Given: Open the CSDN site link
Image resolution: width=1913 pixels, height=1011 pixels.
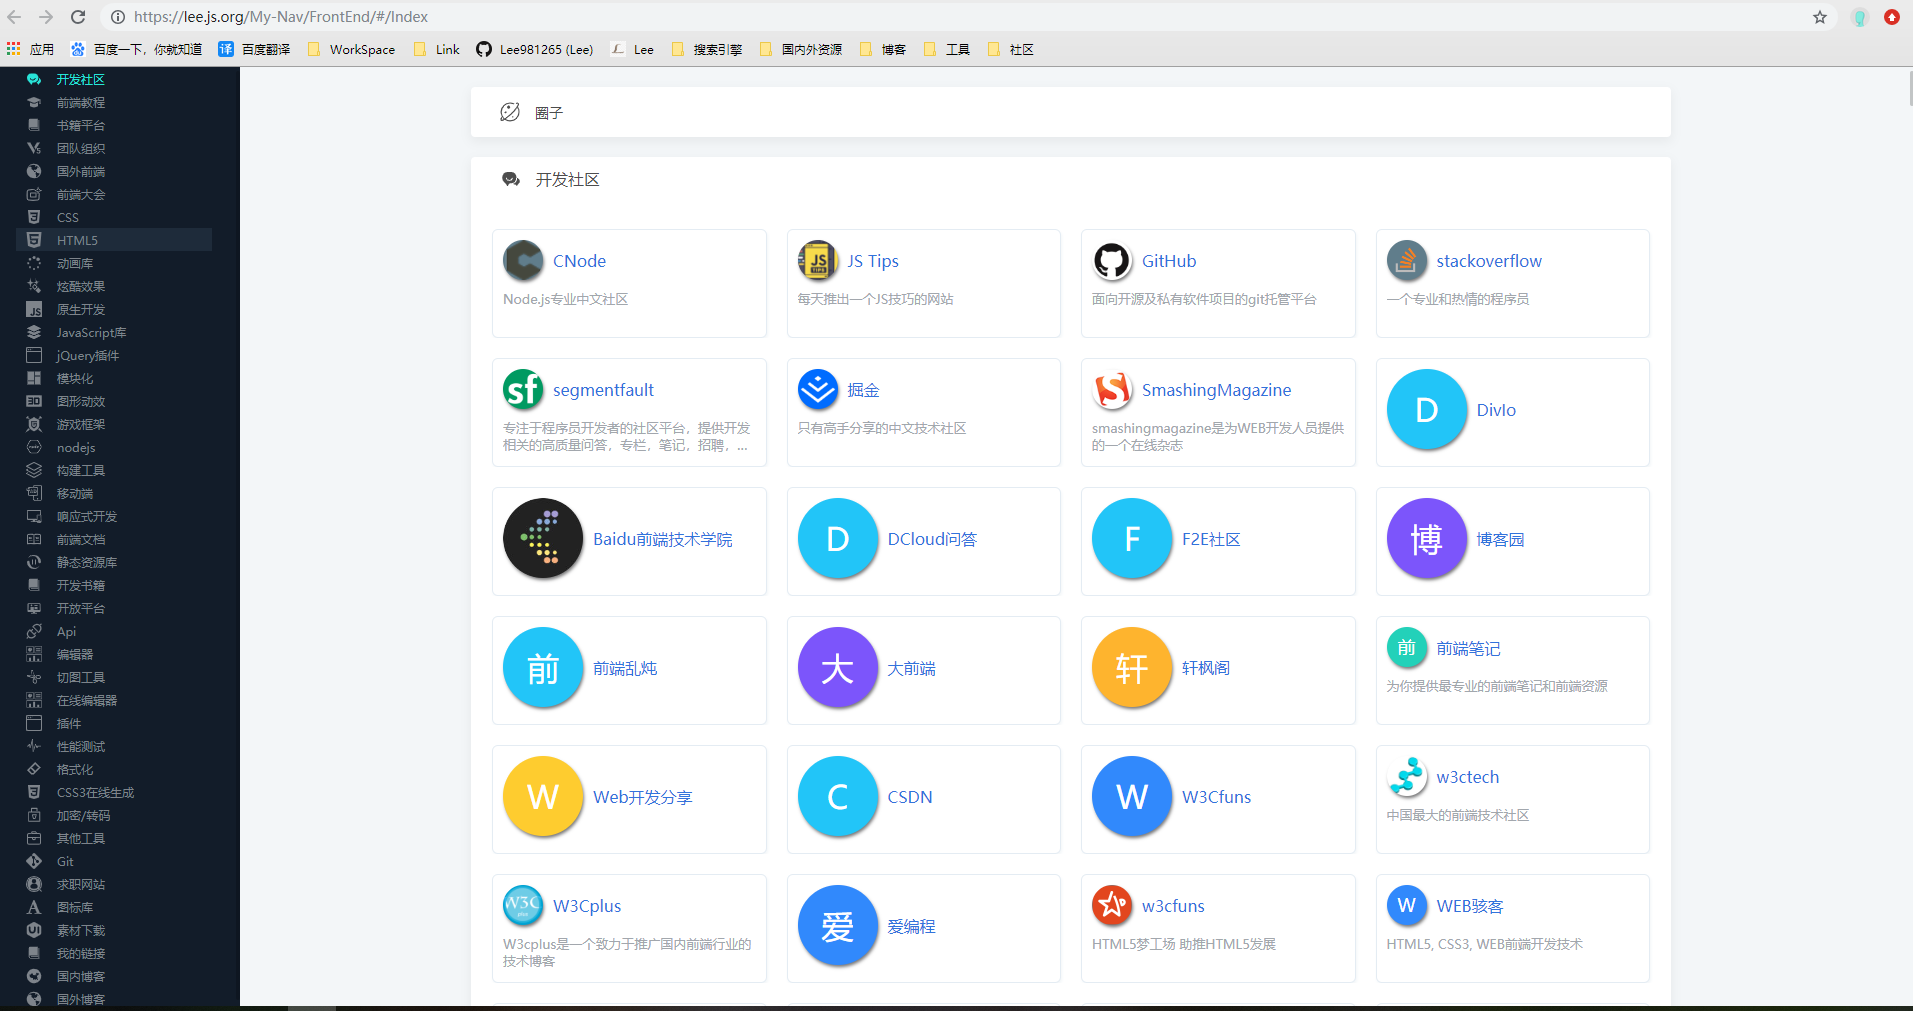Looking at the screenshot, I should pos(909,797).
